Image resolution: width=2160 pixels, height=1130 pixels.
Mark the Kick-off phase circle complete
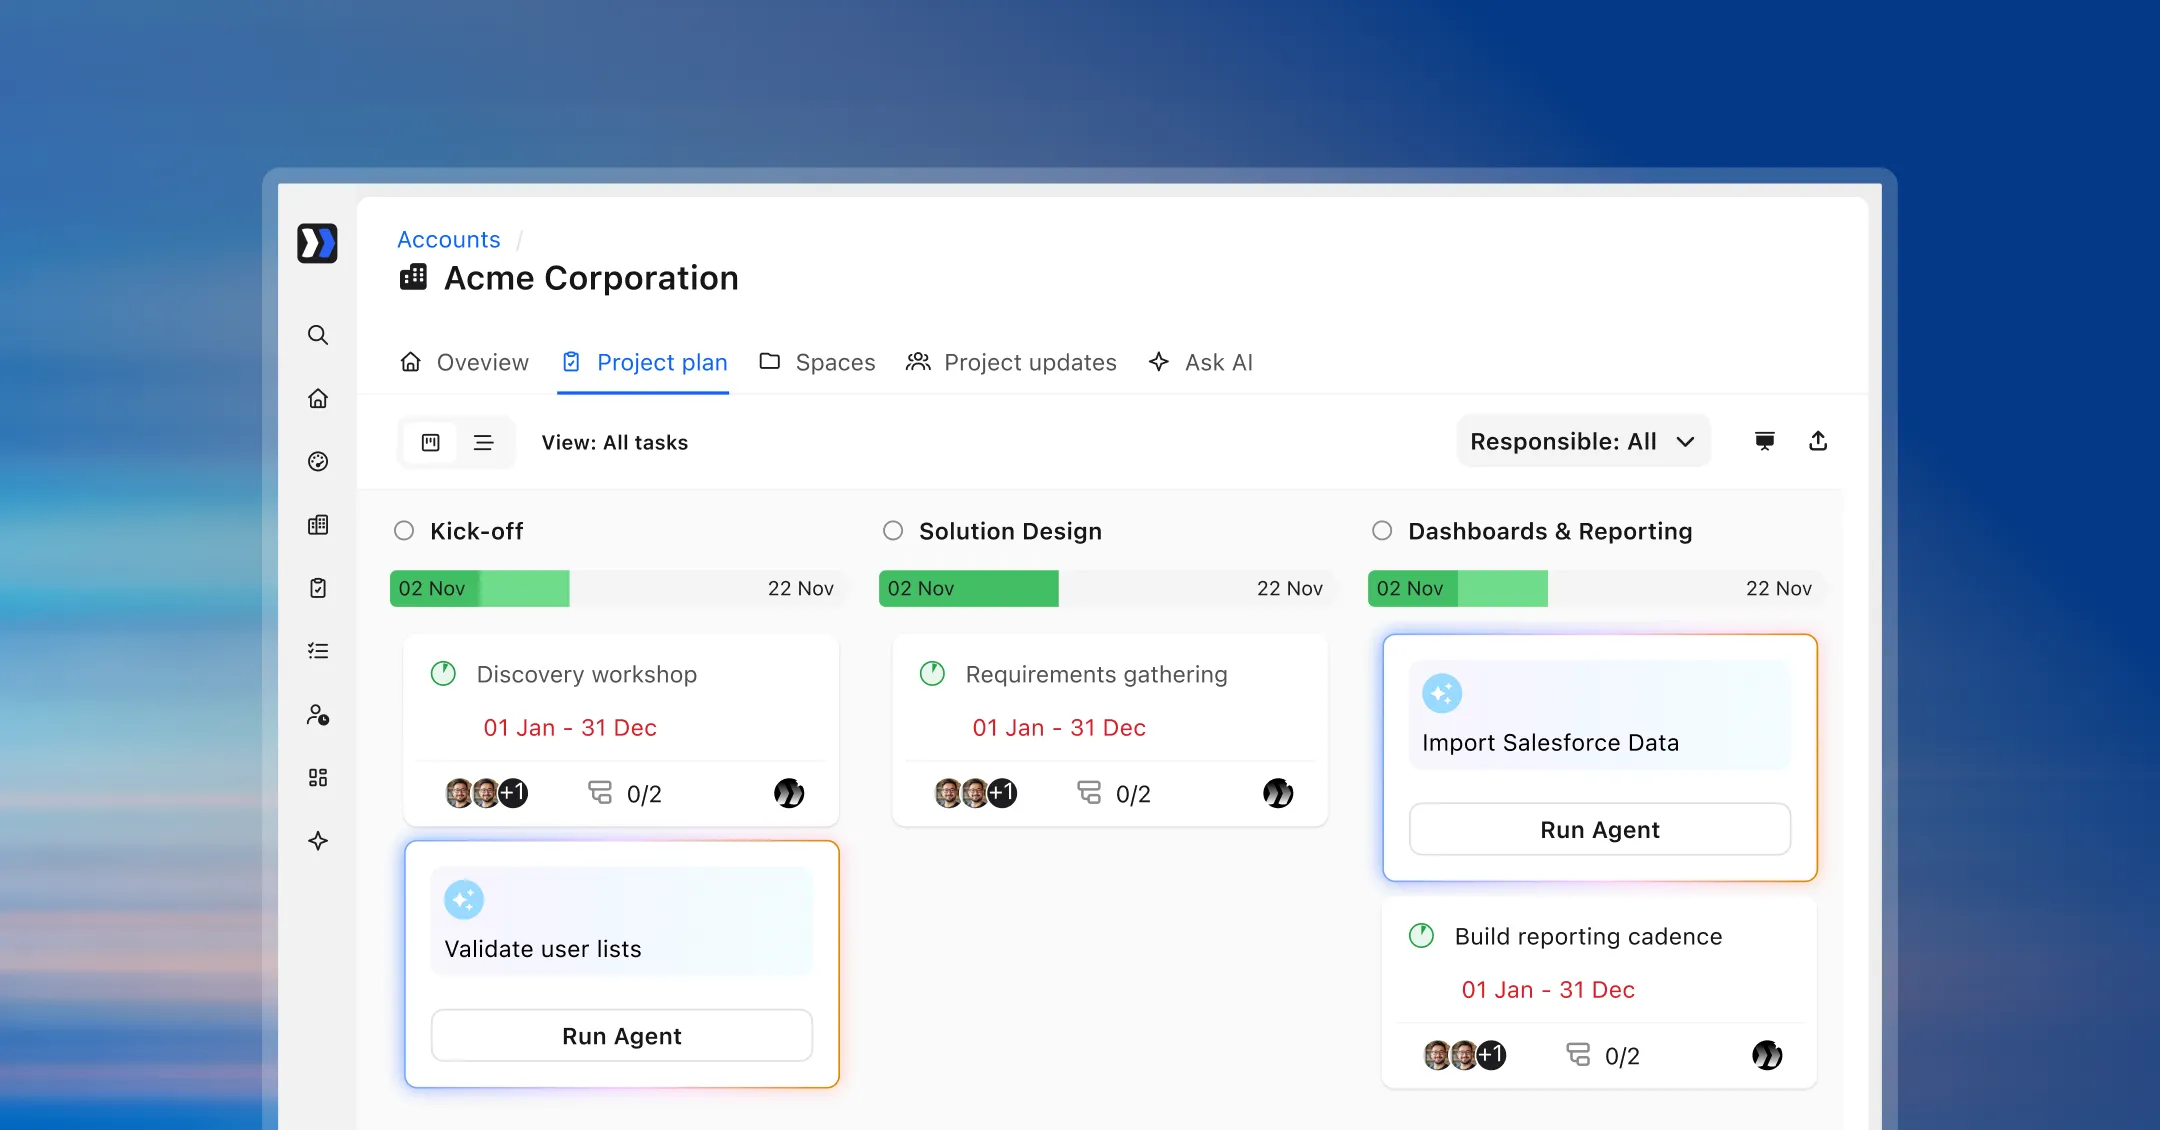click(404, 531)
